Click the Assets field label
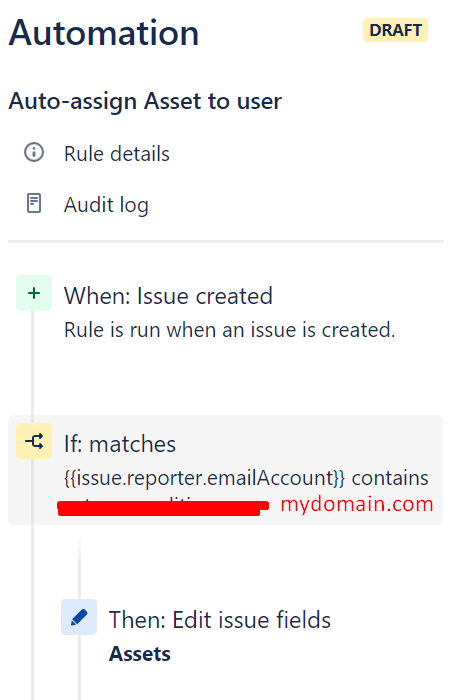461x700 pixels. coord(140,654)
